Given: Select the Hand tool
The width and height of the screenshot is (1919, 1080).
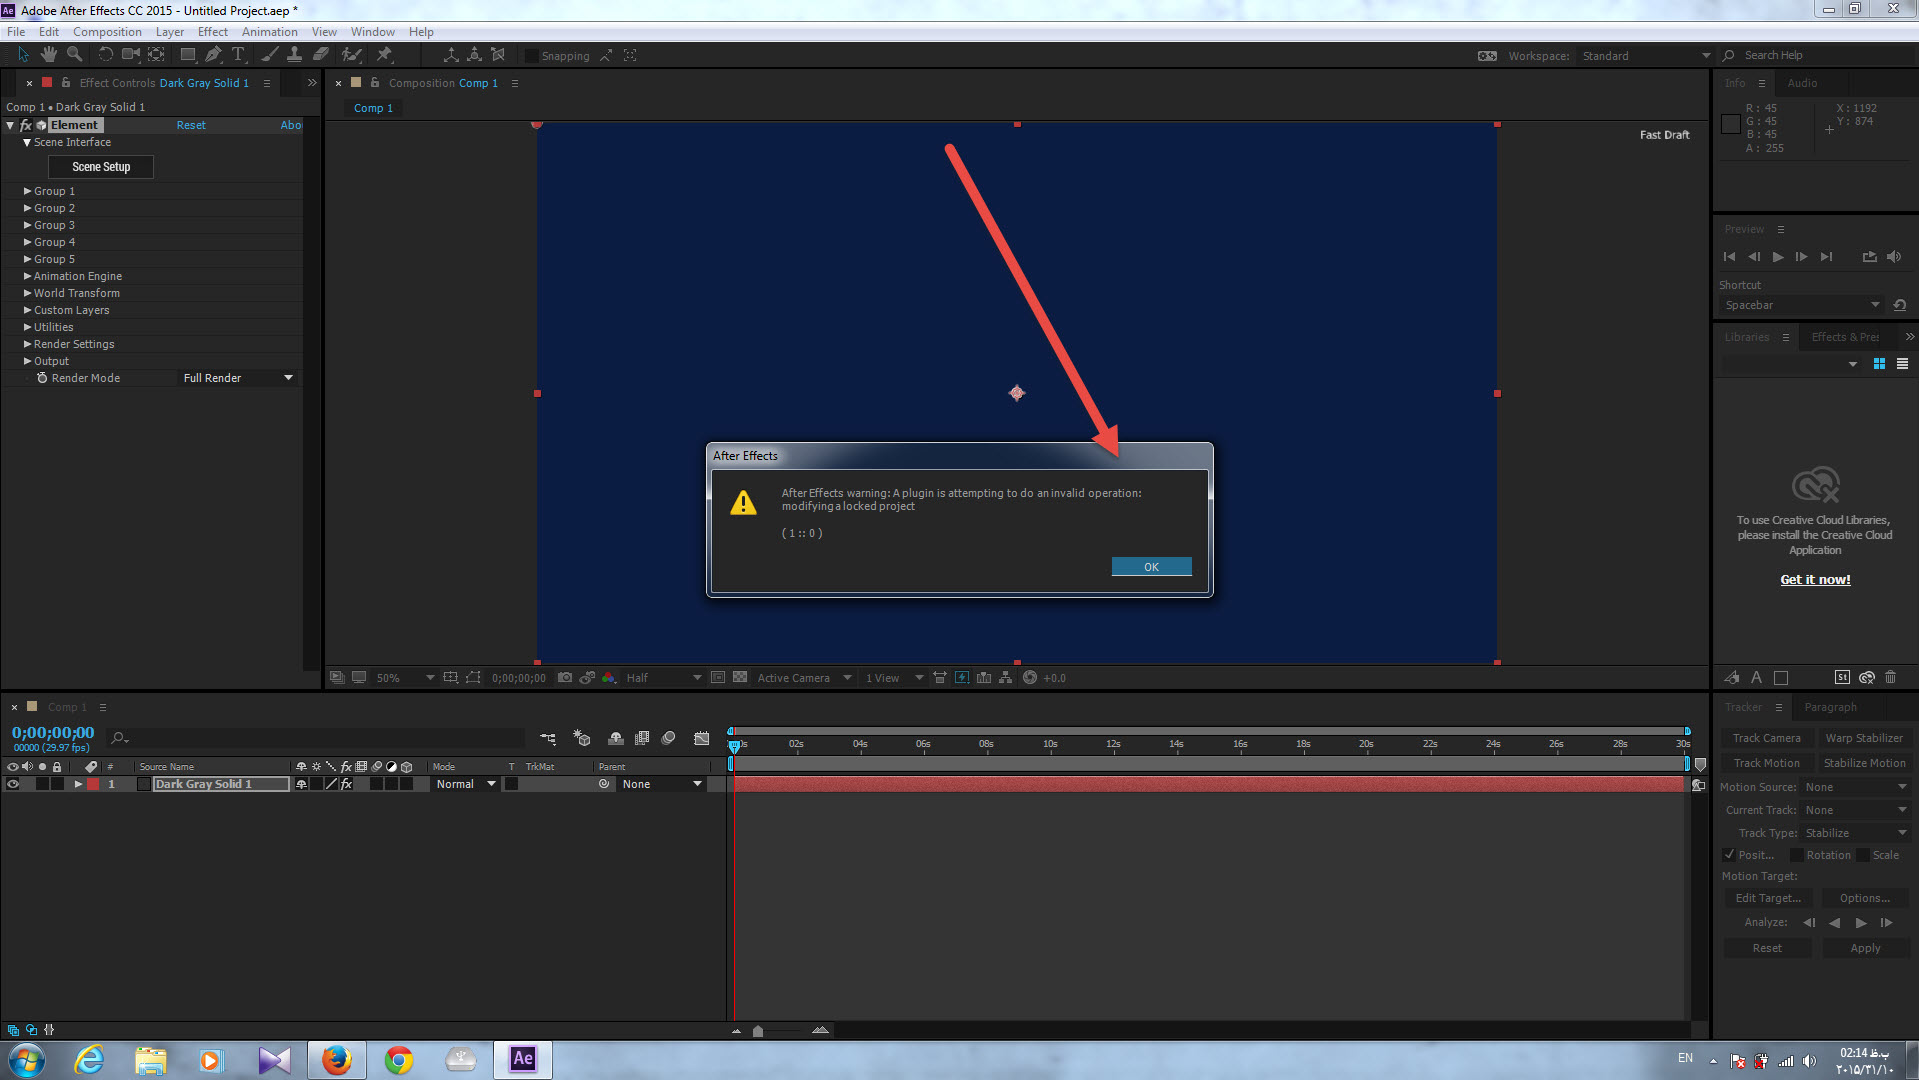Looking at the screenshot, I should (x=48, y=55).
